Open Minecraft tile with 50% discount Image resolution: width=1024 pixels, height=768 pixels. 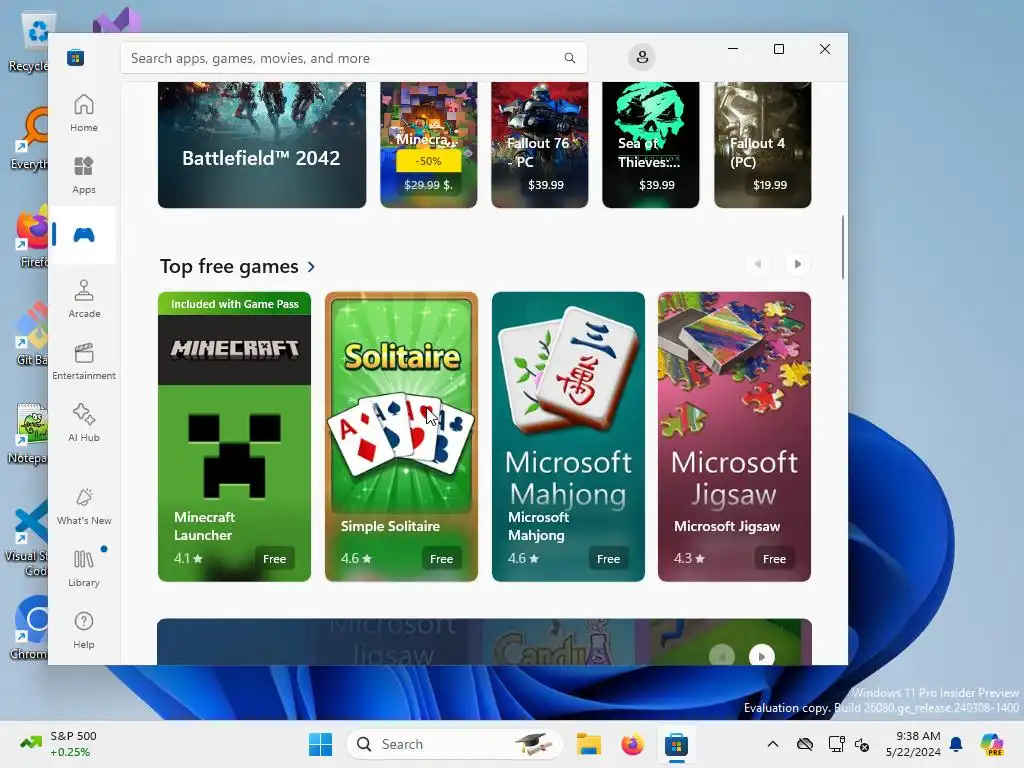(428, 145)
